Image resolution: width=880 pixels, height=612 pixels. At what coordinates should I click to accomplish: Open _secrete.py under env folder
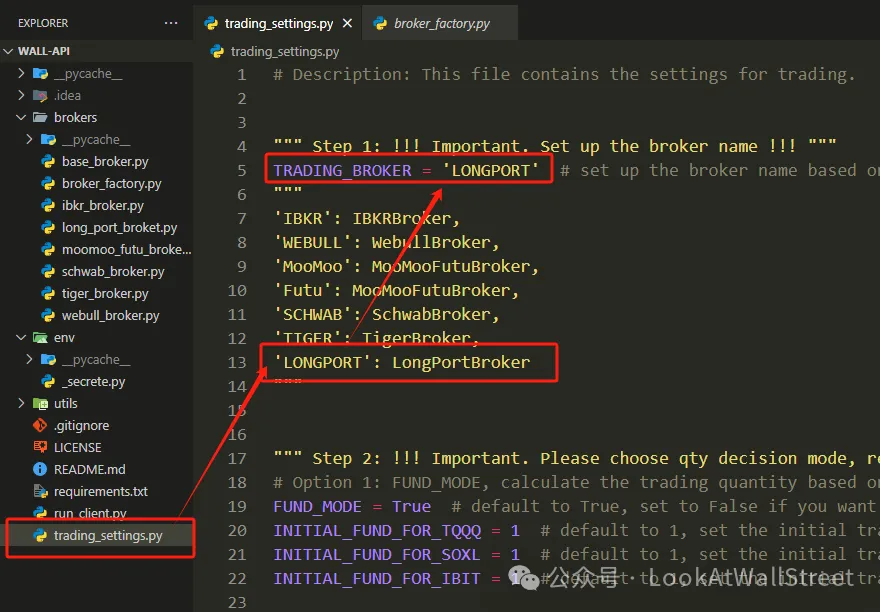click(93, 382)
